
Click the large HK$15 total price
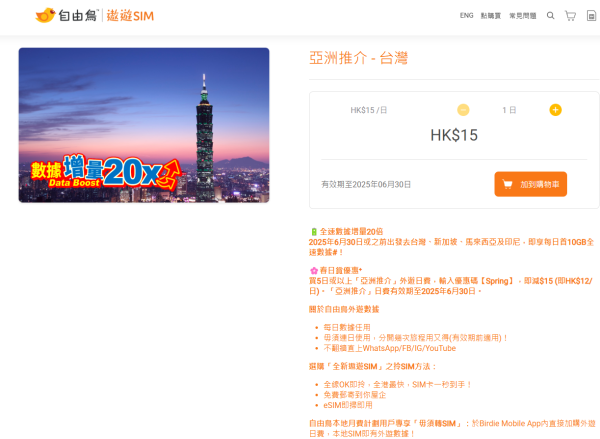(x=454, y=135)
